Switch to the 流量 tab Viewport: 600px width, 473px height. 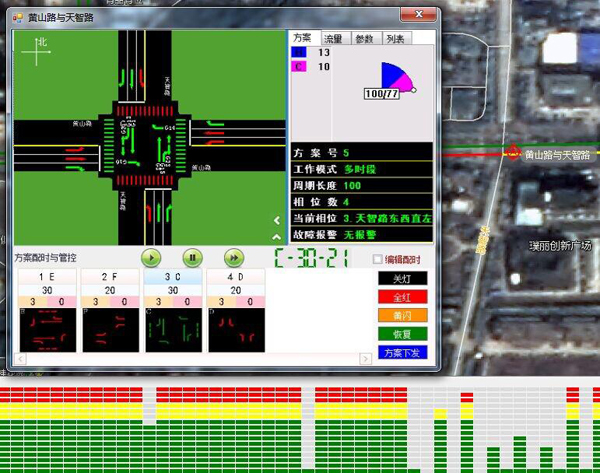tap(334, 39)
